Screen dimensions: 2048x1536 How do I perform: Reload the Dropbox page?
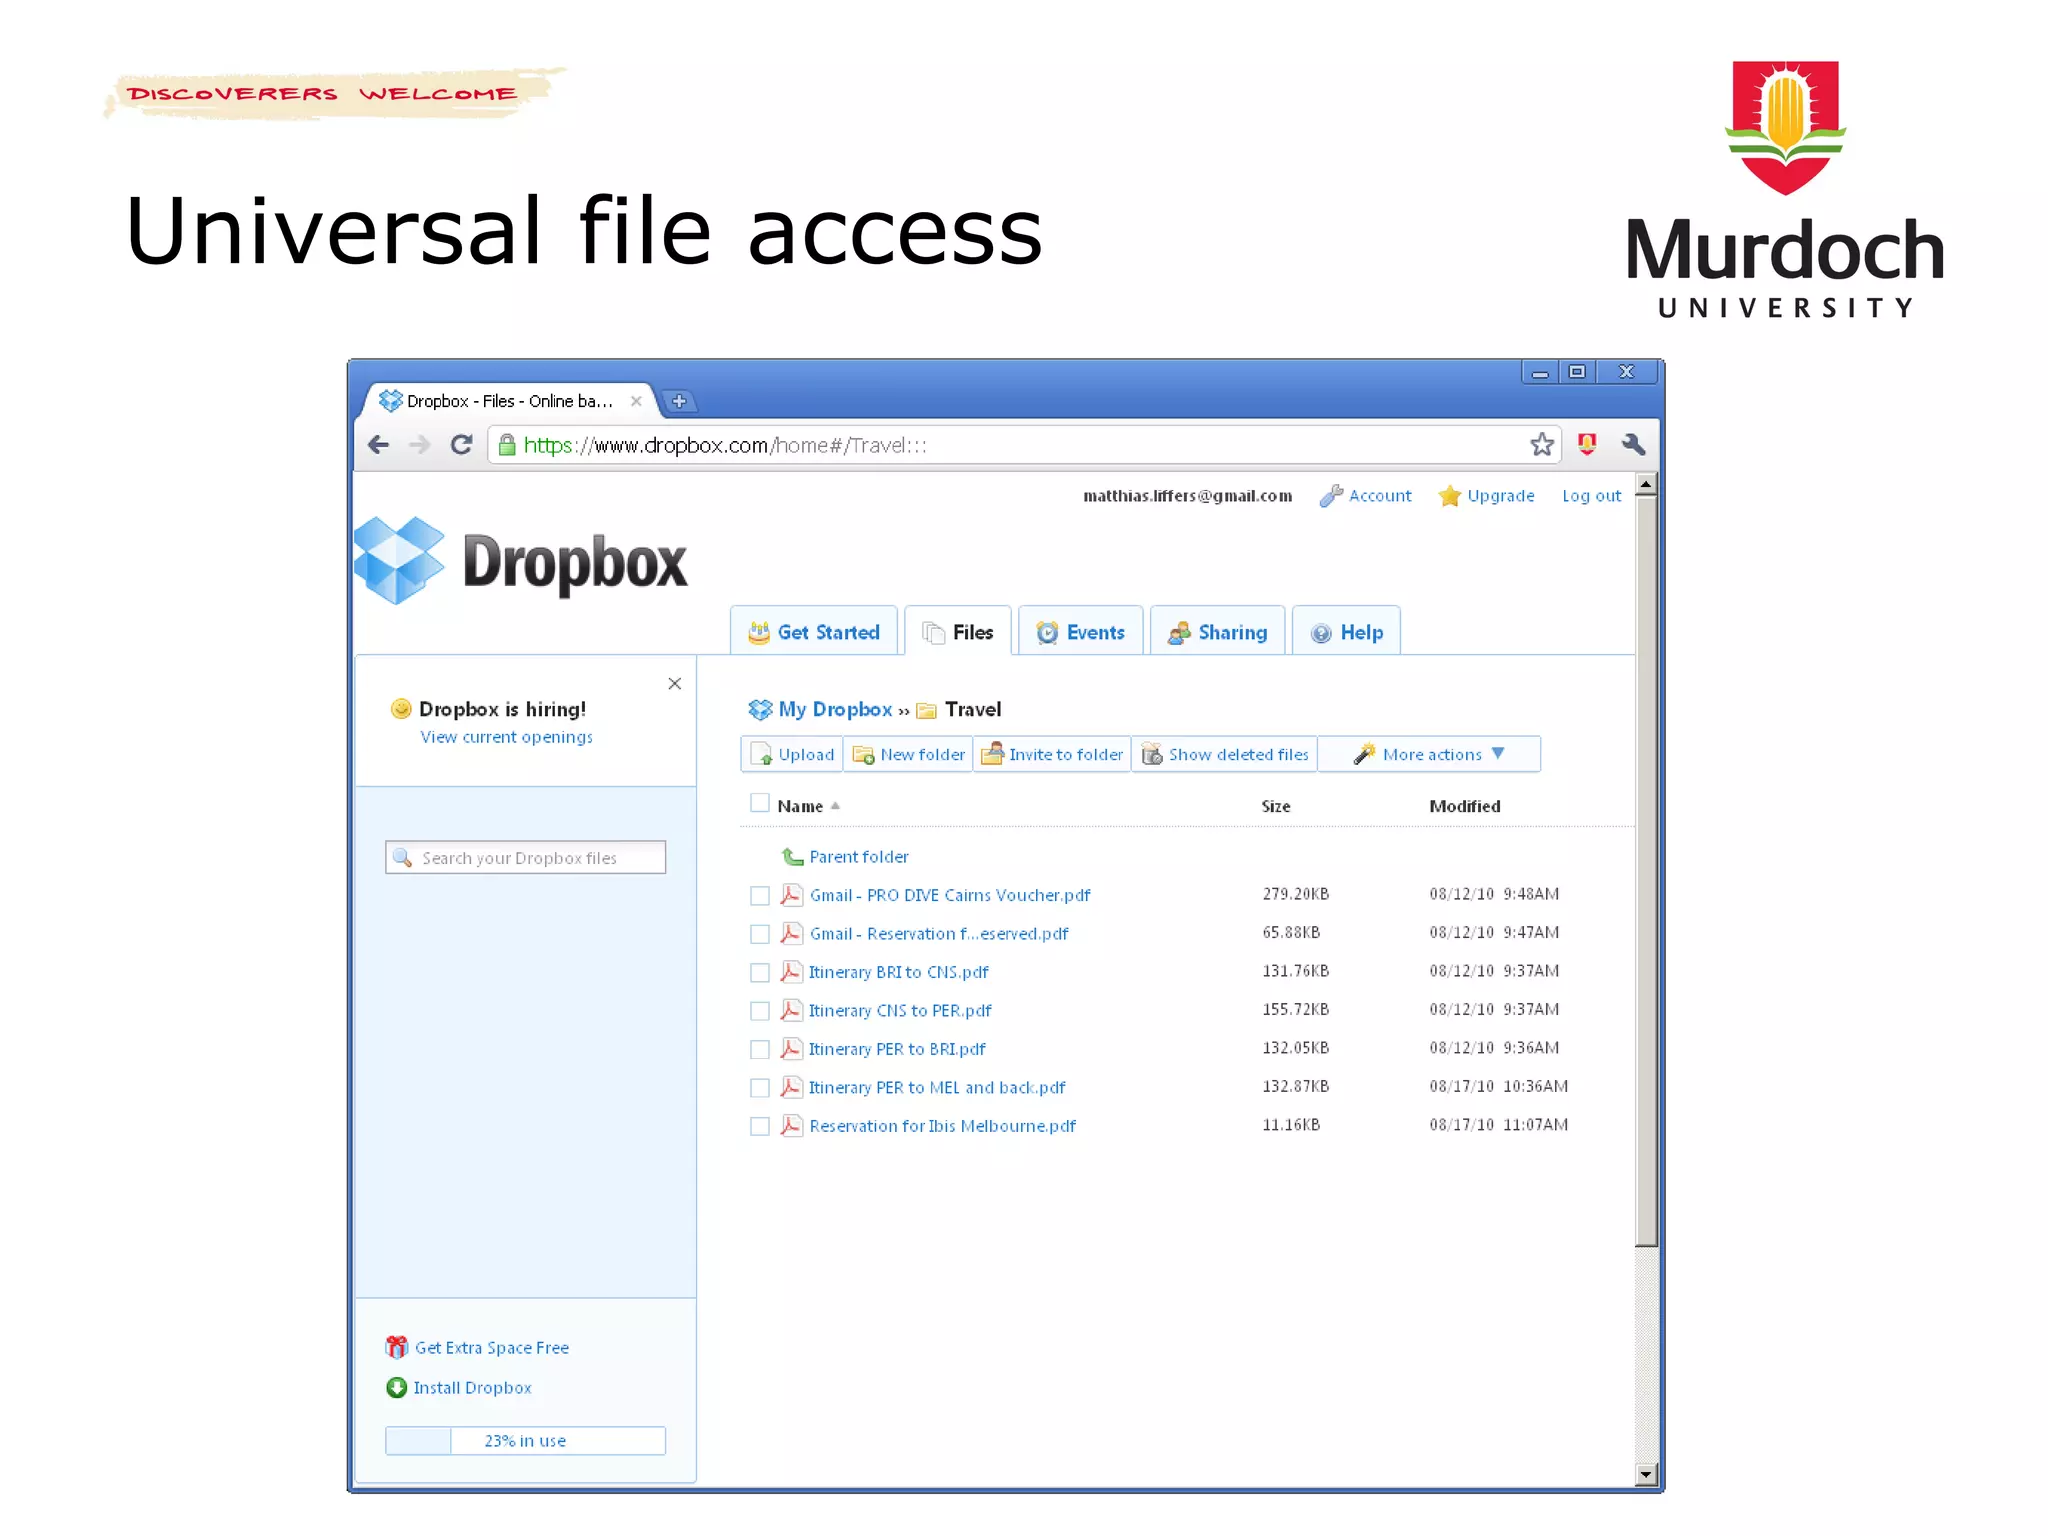click(x=461, y=445)
